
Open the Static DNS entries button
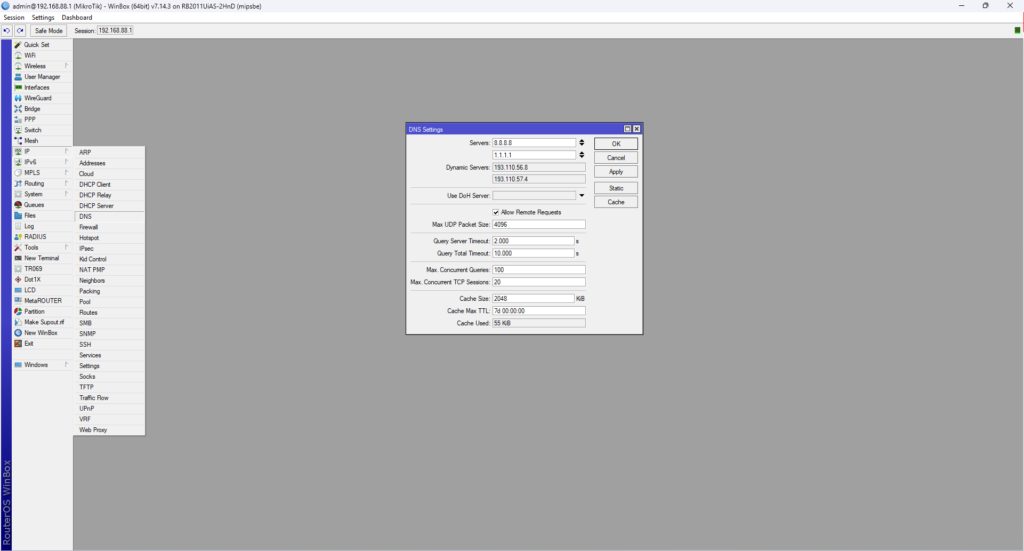[x=615, y=188]
